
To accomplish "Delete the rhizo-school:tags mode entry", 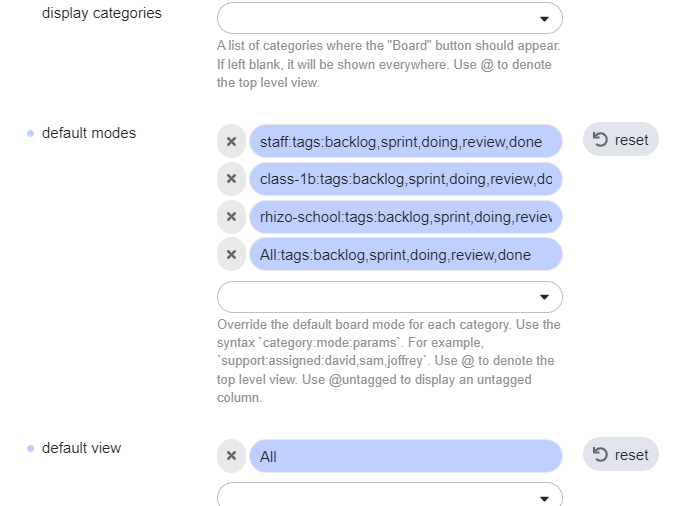I will (x=231, y=216).
